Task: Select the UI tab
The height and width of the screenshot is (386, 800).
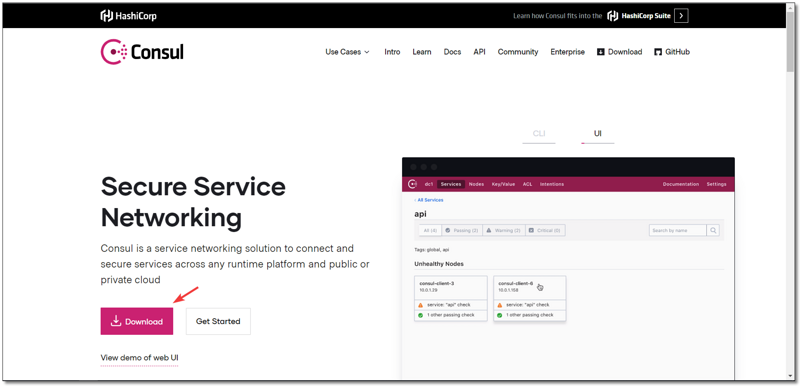Action: [597, 134]
